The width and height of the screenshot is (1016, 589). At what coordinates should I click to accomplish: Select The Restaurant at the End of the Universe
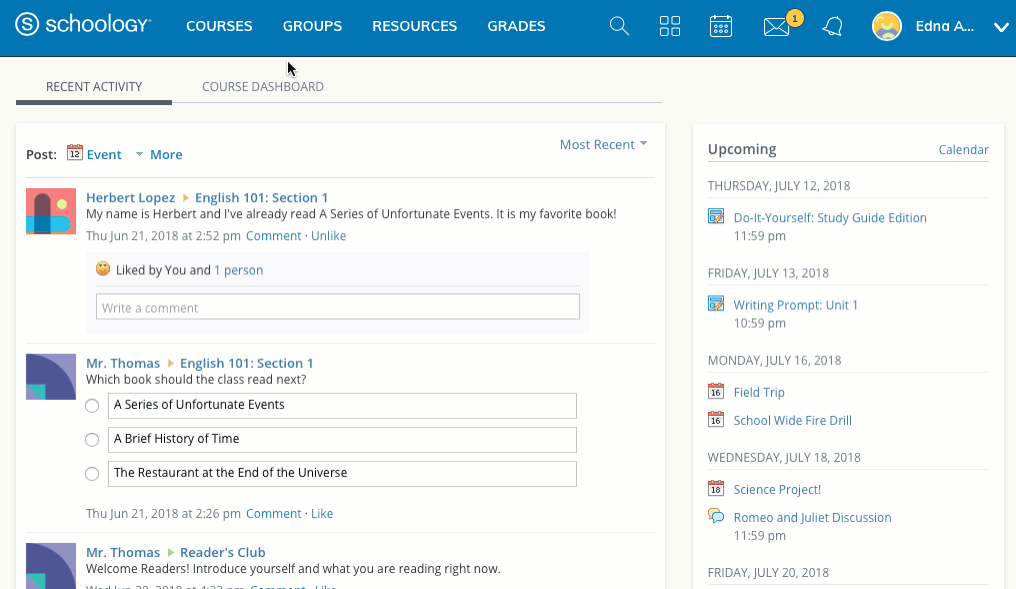(x=92, y=473)
